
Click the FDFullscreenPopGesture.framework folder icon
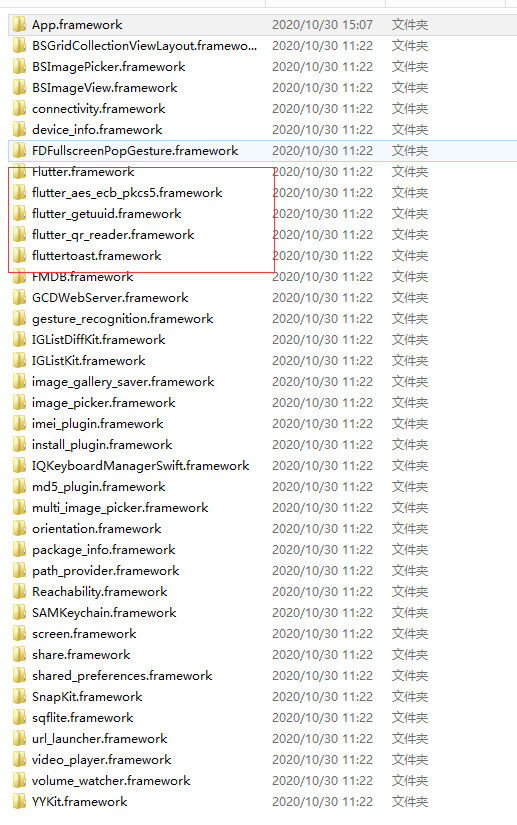(x=19, y=151)
